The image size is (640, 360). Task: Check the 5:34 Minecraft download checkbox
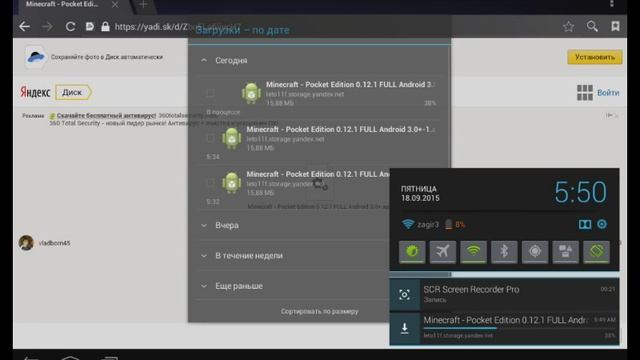pyautogui.click(x=210, y=138)
